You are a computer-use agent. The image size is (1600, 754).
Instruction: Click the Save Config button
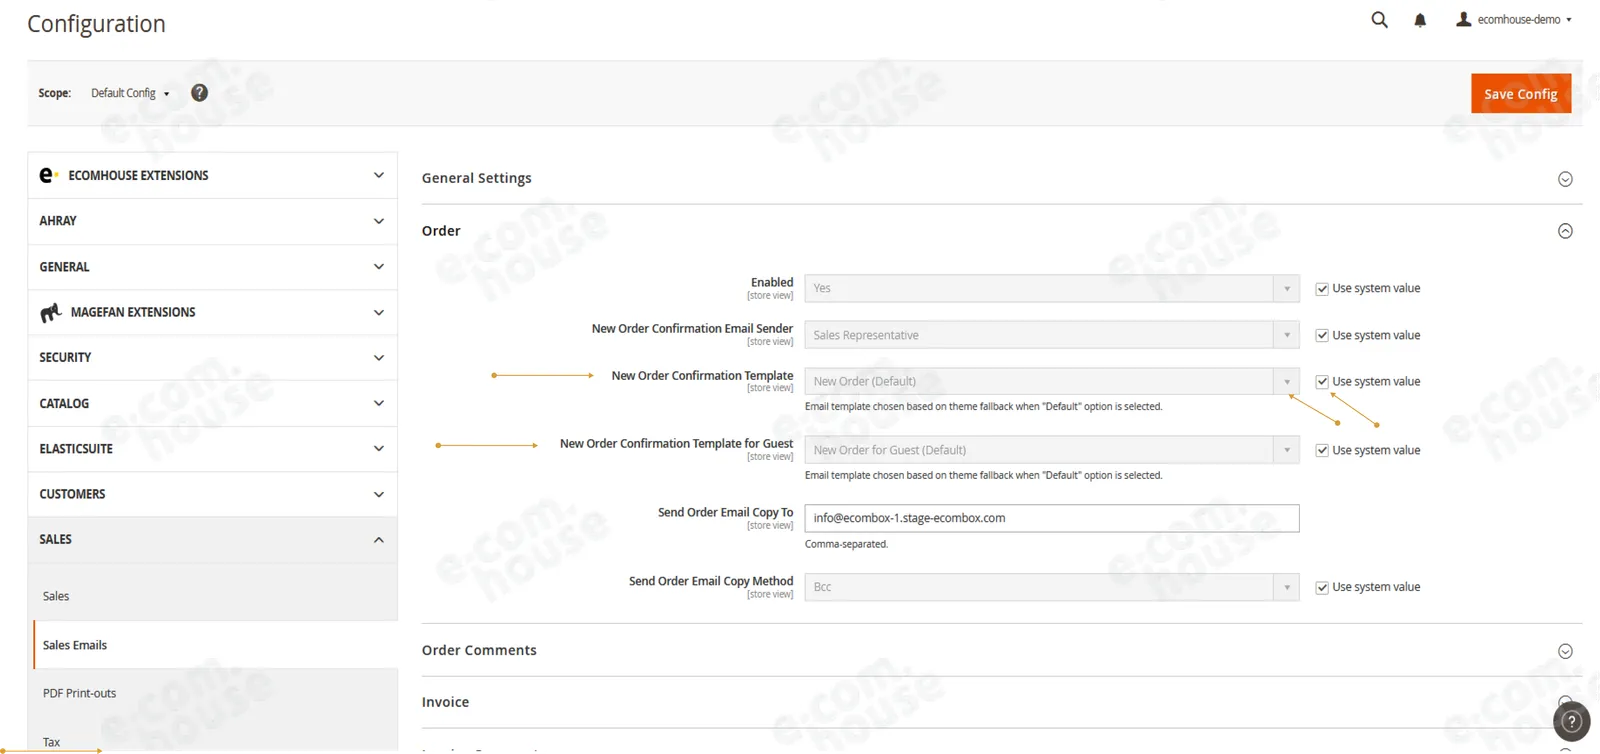(1520, 94)
